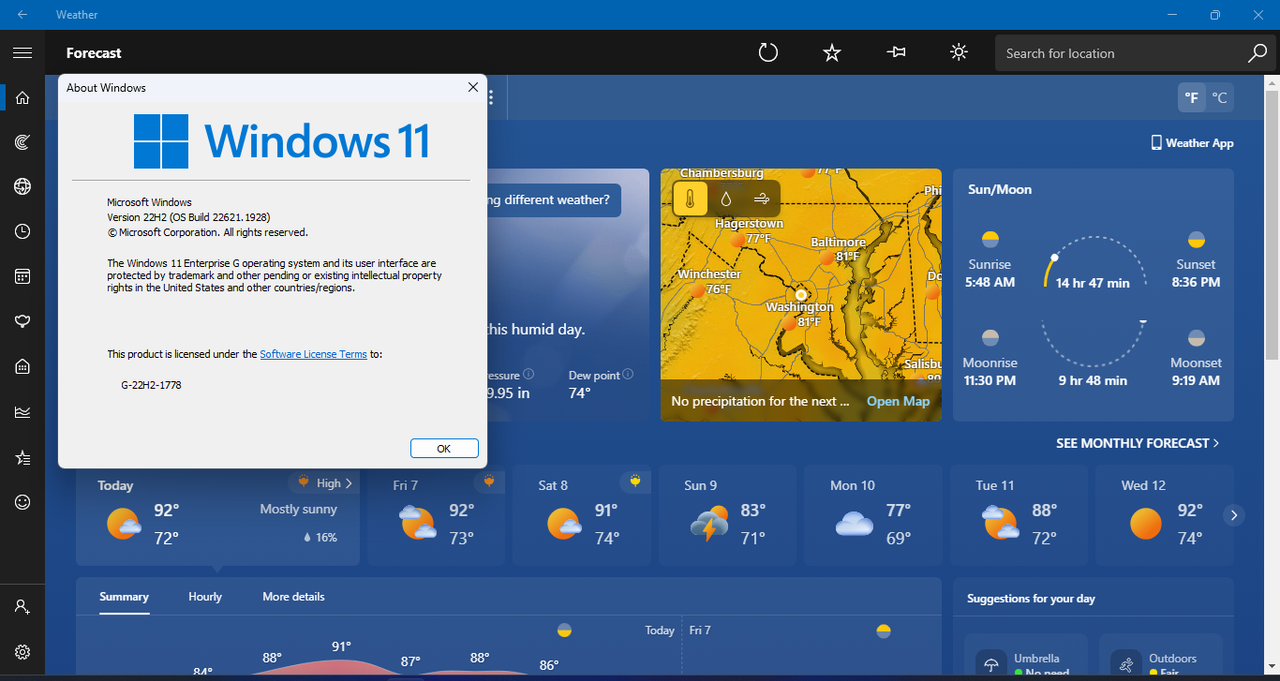Open SEE MONTHLY FORECAST link

1138,443
